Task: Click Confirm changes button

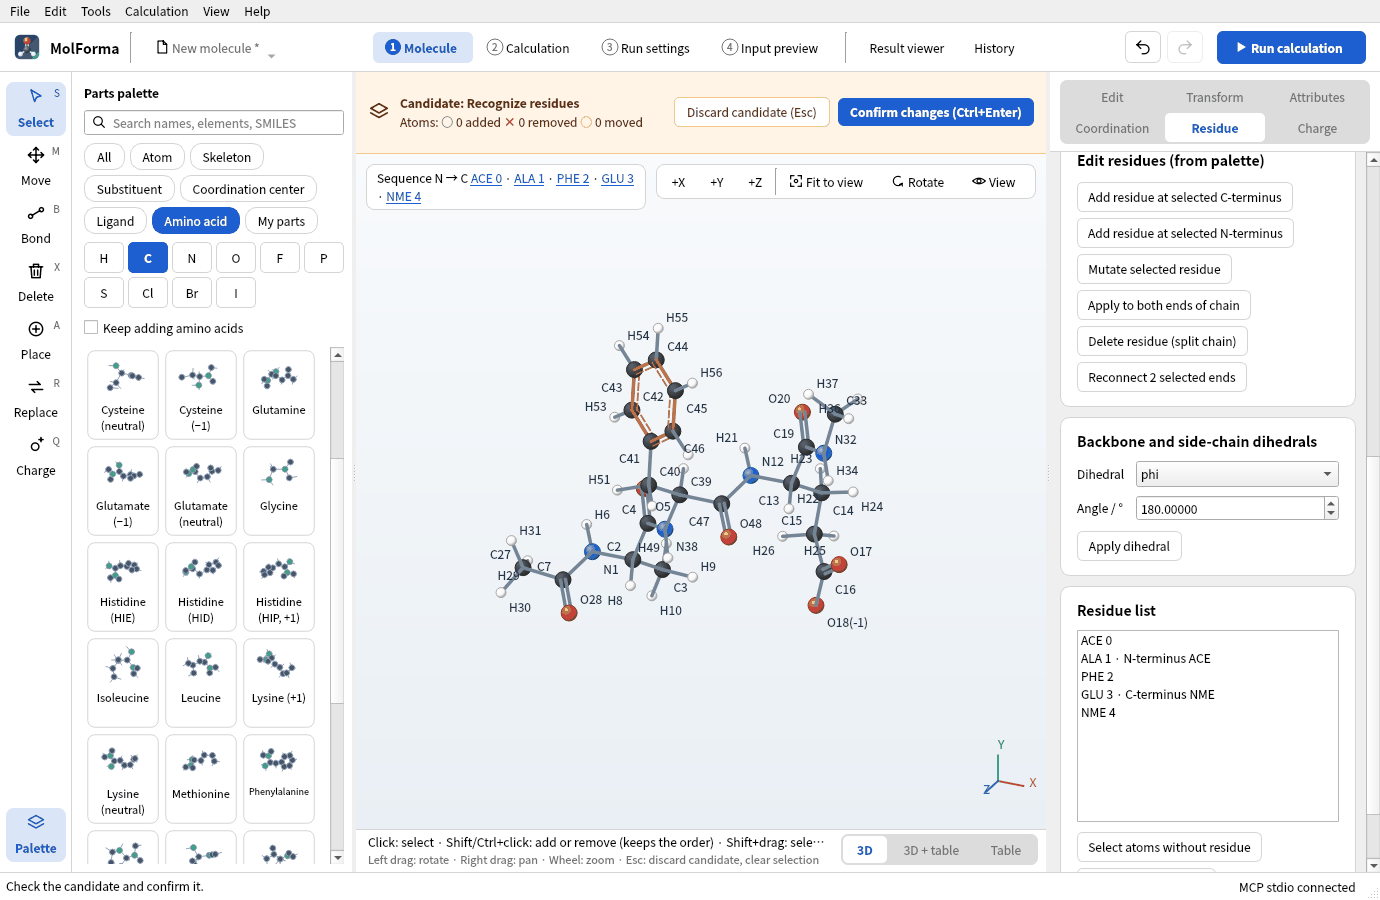Action: (936, 112)
